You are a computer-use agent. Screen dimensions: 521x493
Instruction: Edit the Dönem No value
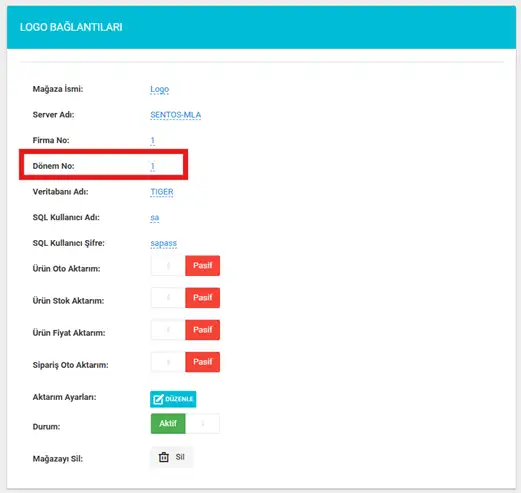tap(152, 166)
